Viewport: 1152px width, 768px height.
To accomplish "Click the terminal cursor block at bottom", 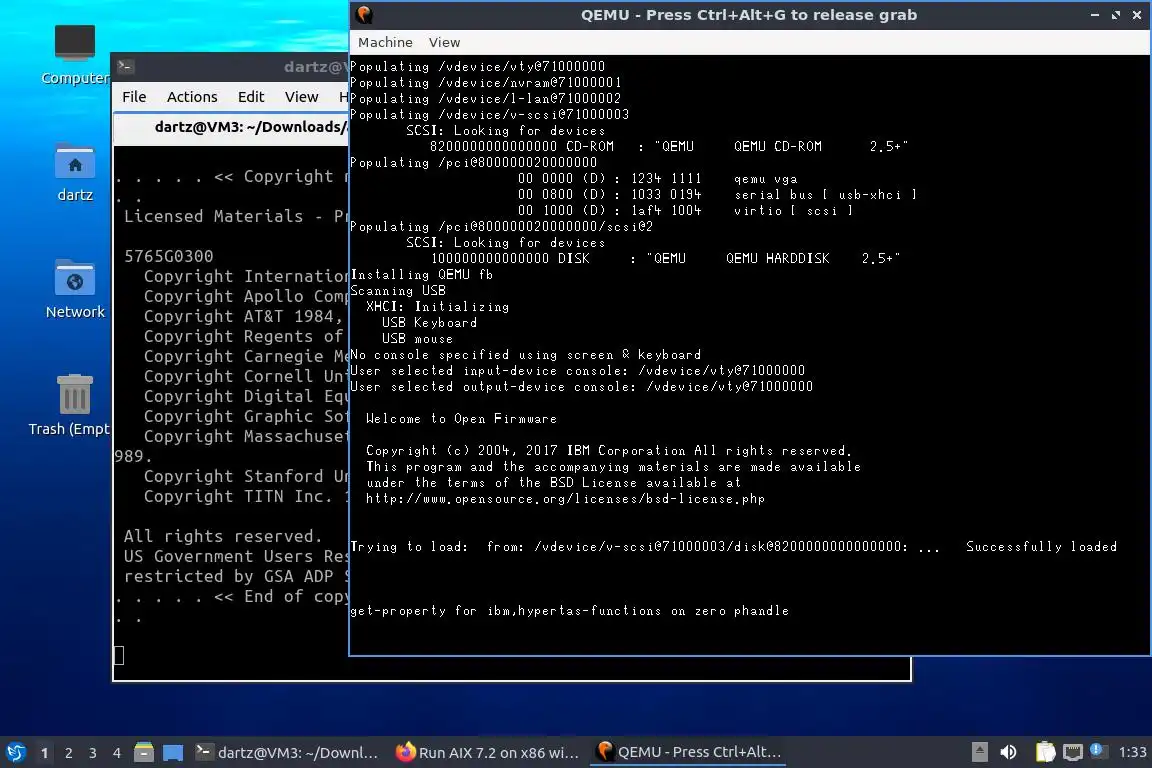I will coord(119,655).
